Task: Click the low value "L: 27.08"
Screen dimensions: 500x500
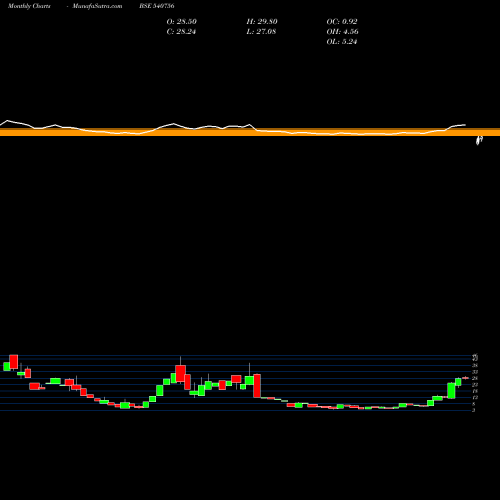Action: pyautogui.click(x=261, y=32)
